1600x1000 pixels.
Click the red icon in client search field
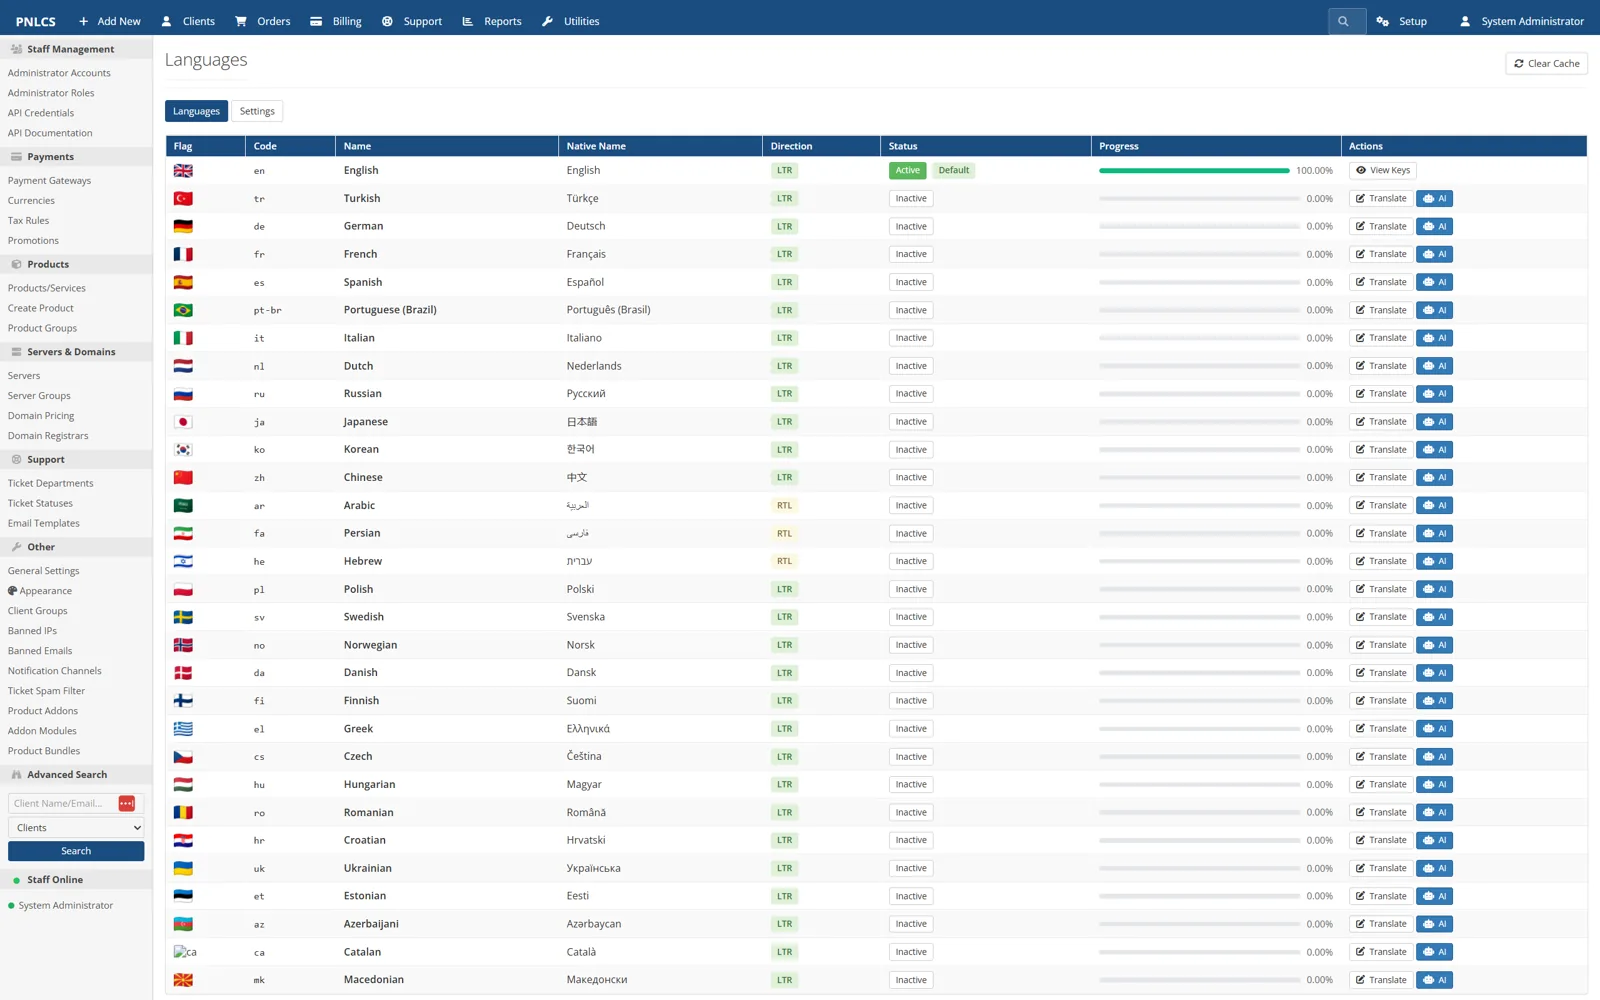(x=127, y=803)
